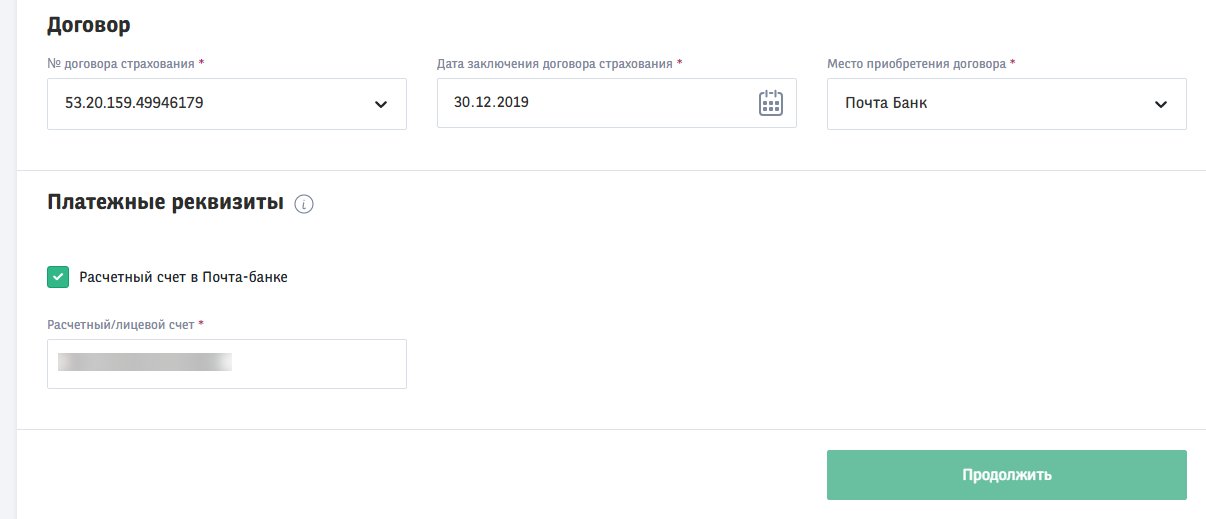Viewport: 1206px width, 519px height.
Task: Click the Расчетный/лицевой счет field label
Action: (125, 324)
